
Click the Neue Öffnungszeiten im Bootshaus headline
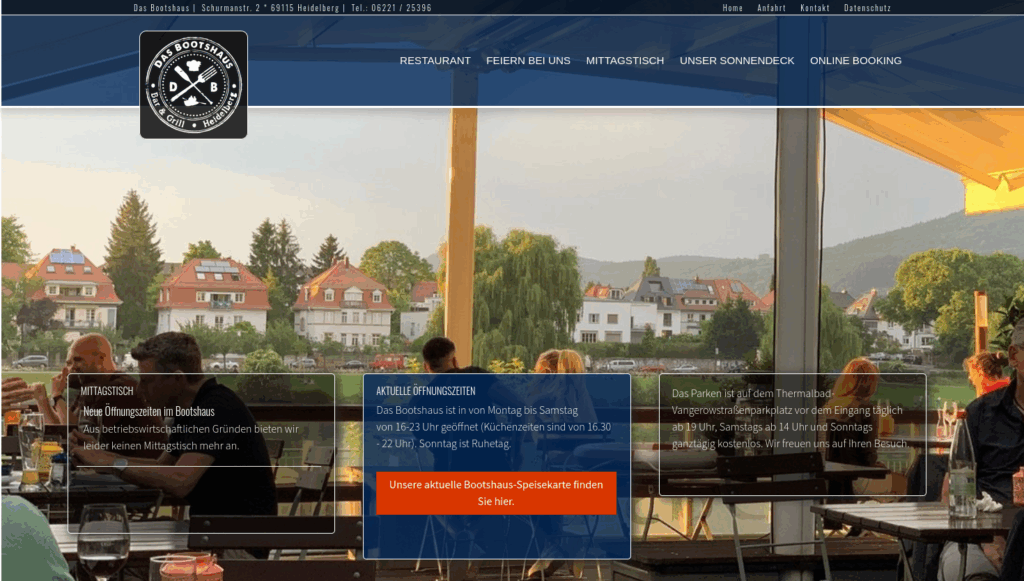[148, 411]
